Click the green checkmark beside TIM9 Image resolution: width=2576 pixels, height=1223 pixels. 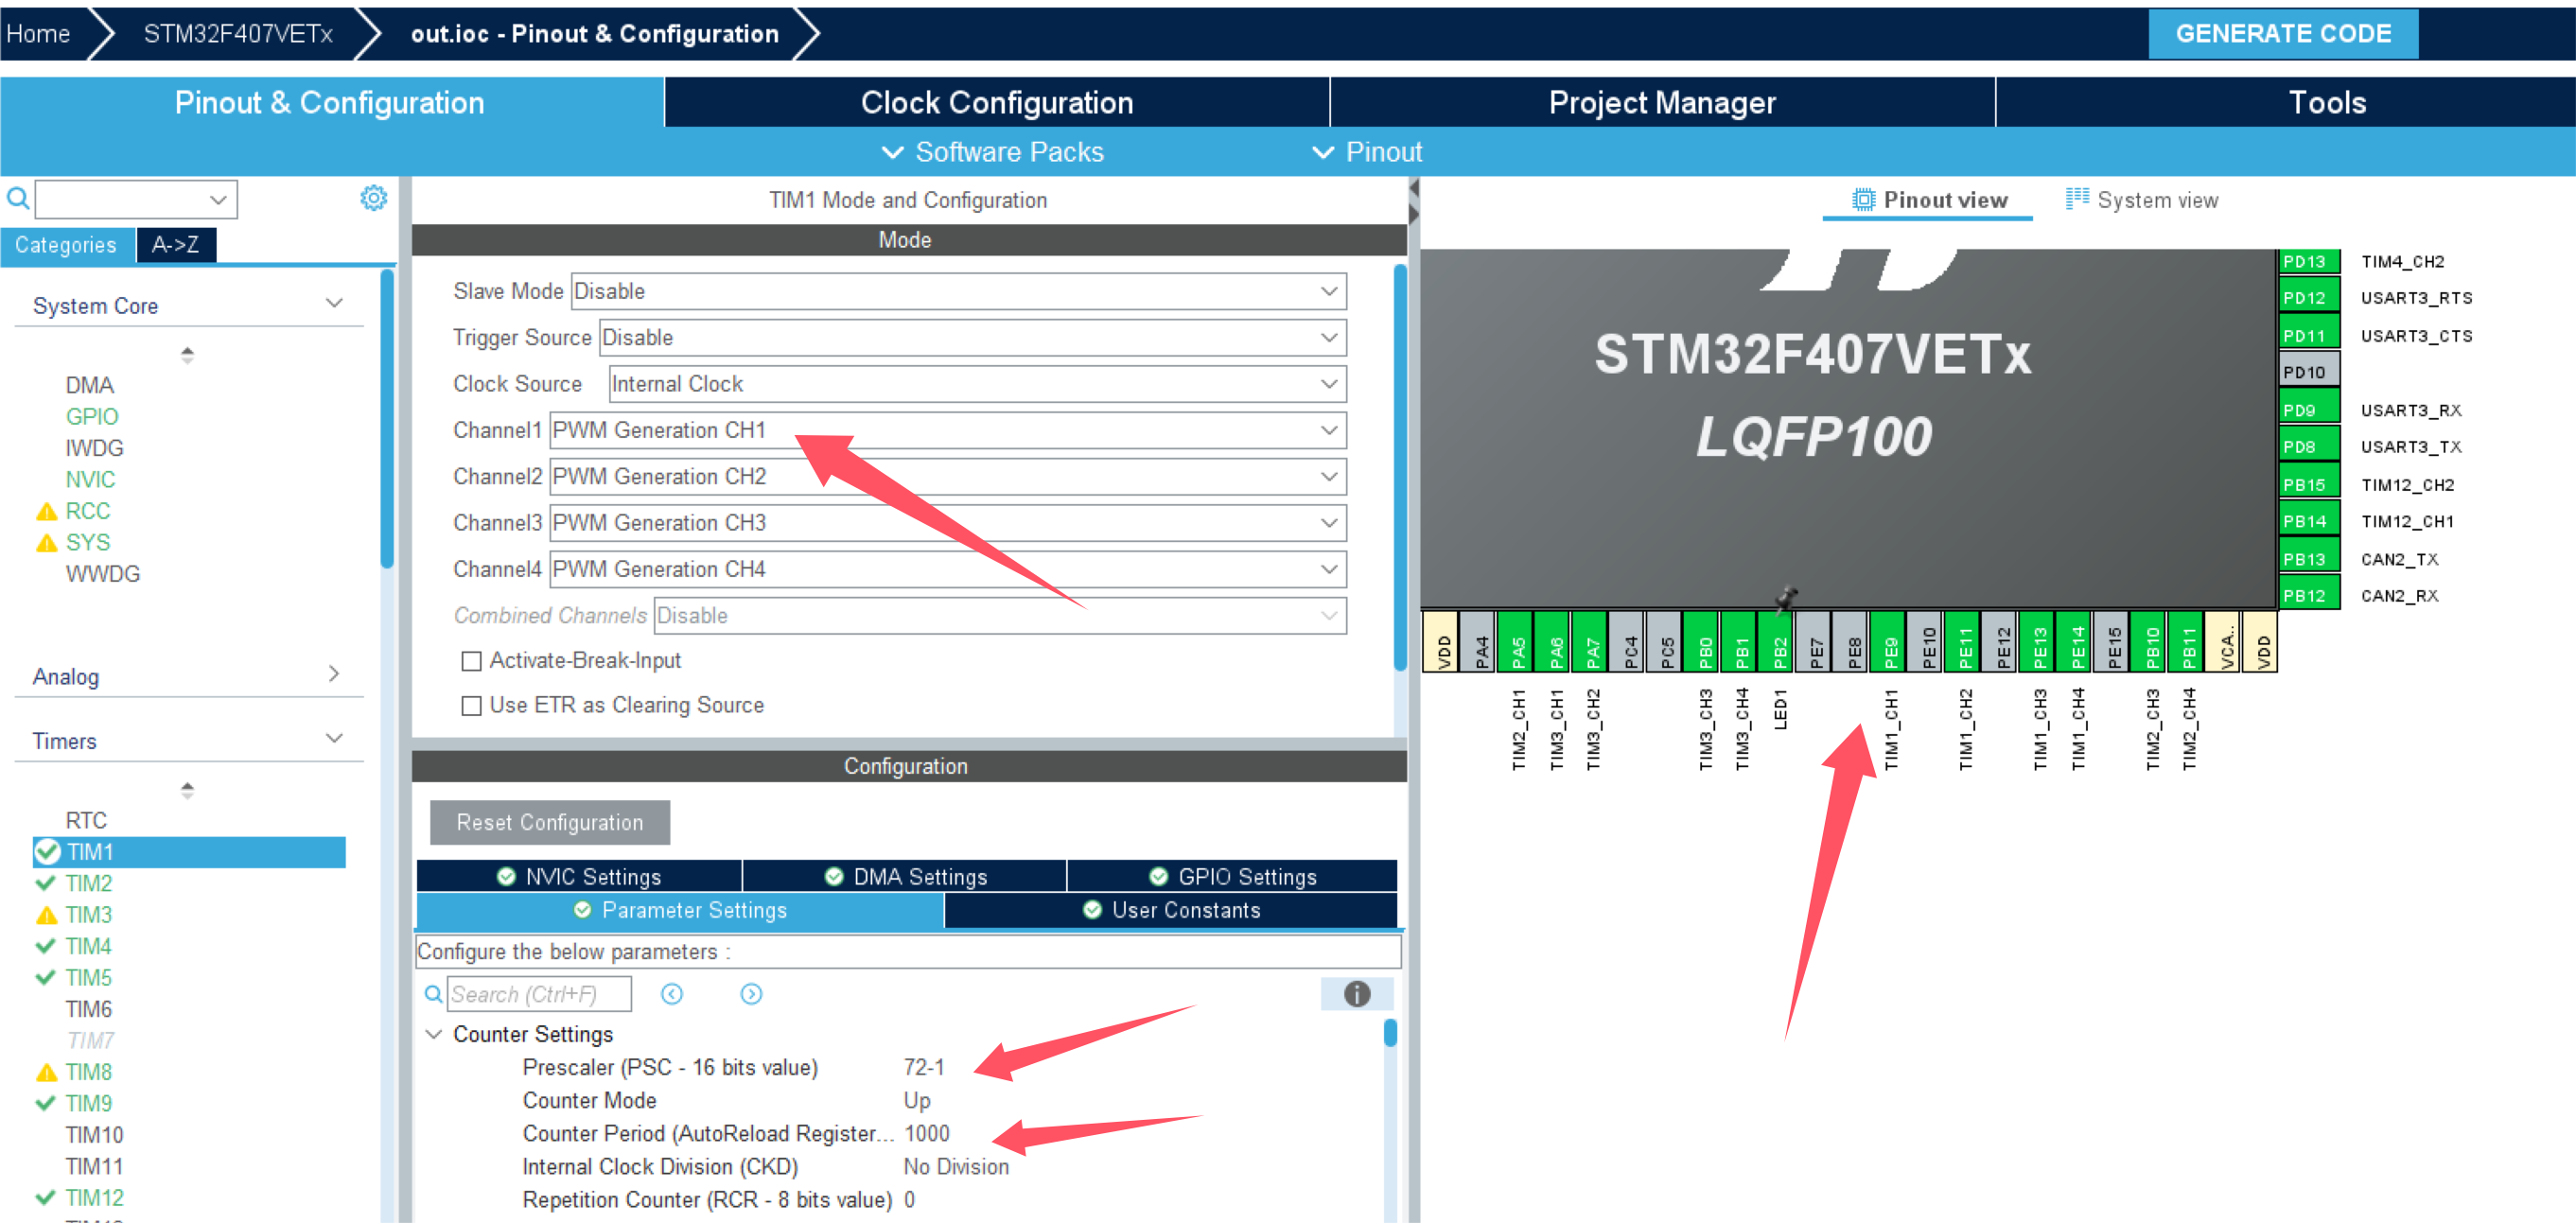[45, 1103]
